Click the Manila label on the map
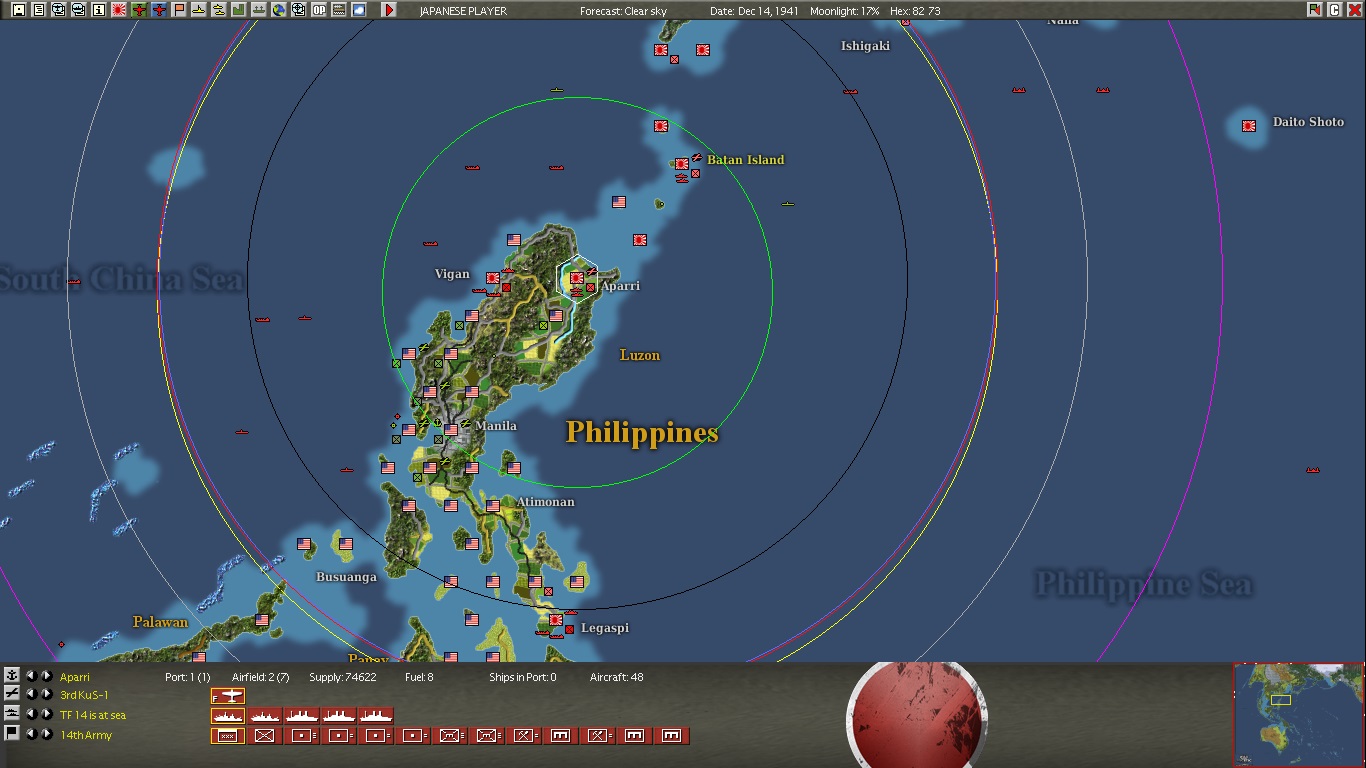1366x768 pixels. 496,425
